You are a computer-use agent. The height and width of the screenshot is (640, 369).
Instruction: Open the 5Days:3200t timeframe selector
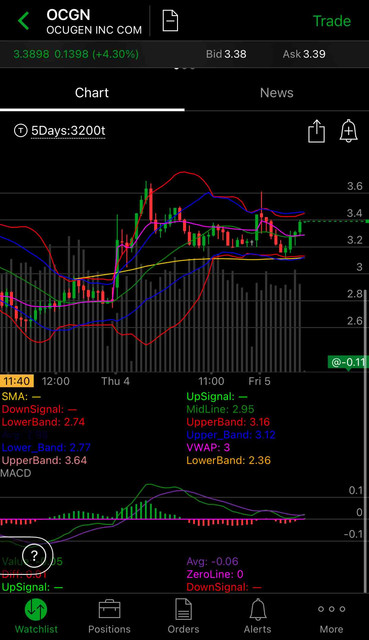69,131
